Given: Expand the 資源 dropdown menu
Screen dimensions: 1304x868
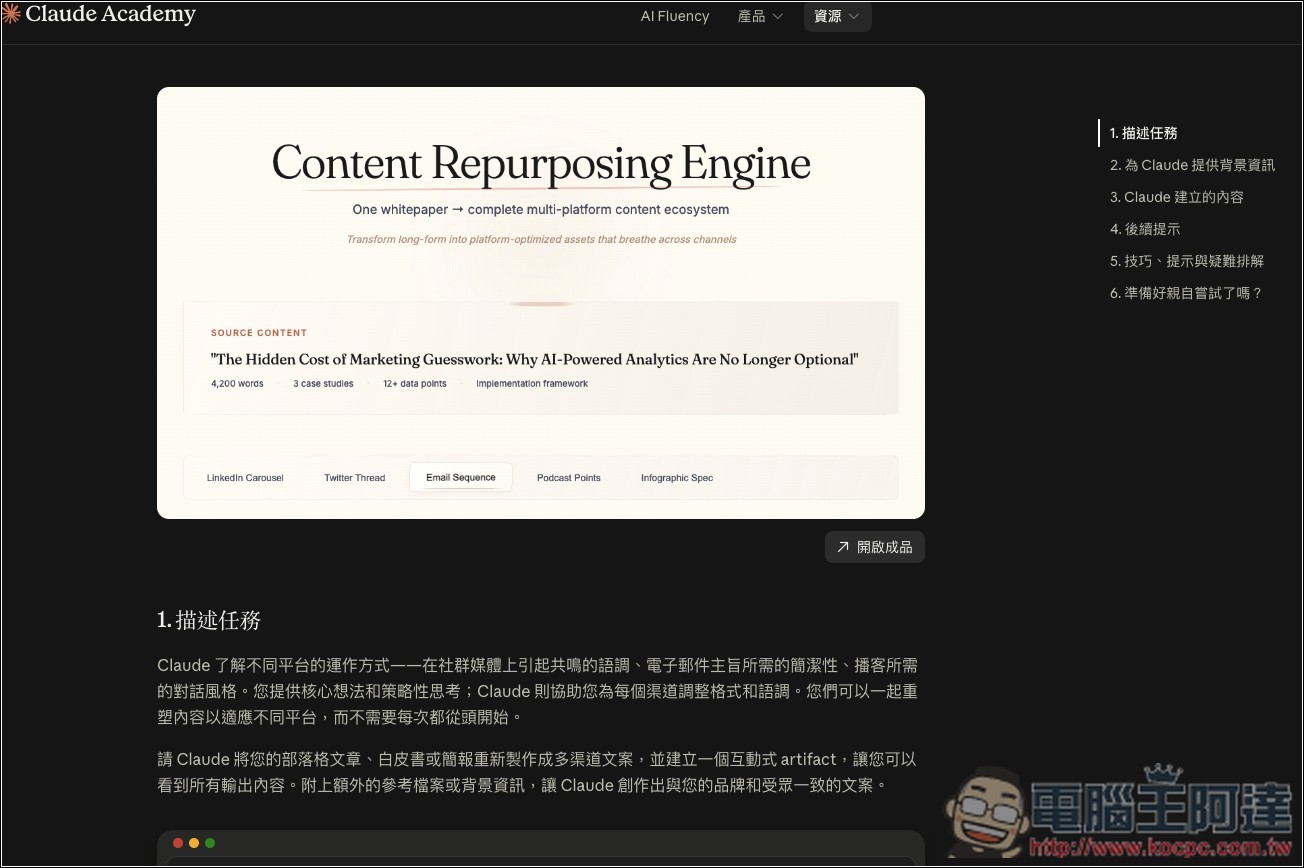Looking at the screenshot, I should (x=837, y=16).
